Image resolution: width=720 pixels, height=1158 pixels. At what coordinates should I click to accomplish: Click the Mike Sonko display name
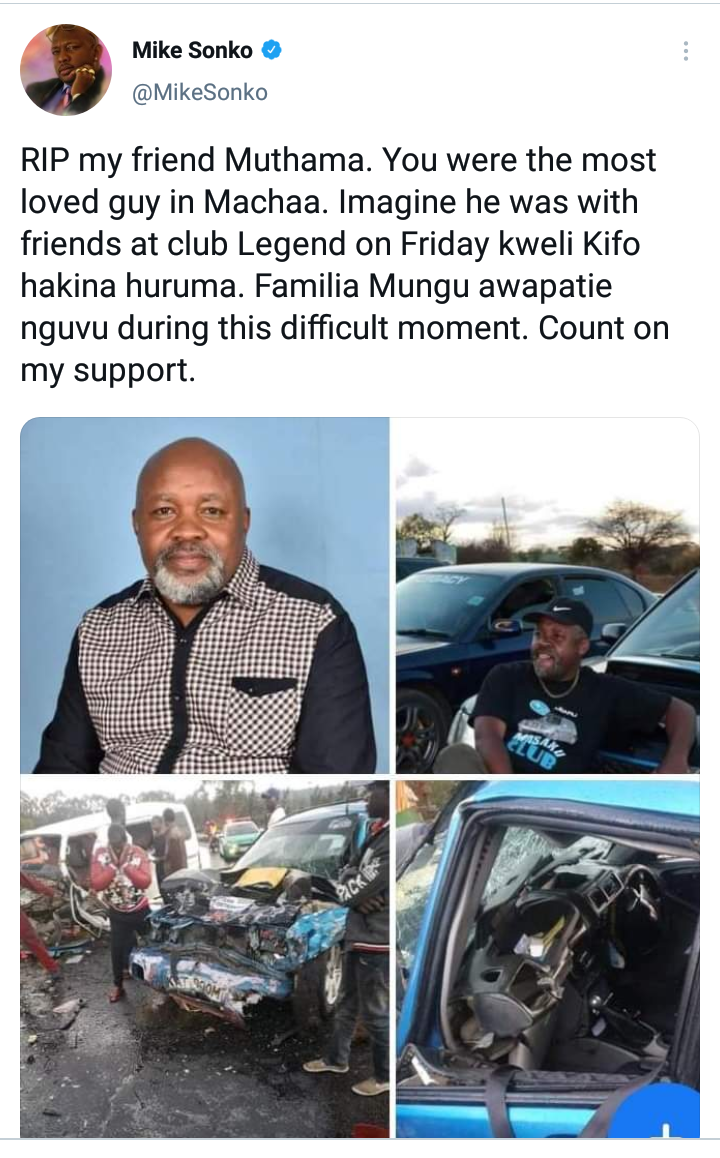point(192,50)
